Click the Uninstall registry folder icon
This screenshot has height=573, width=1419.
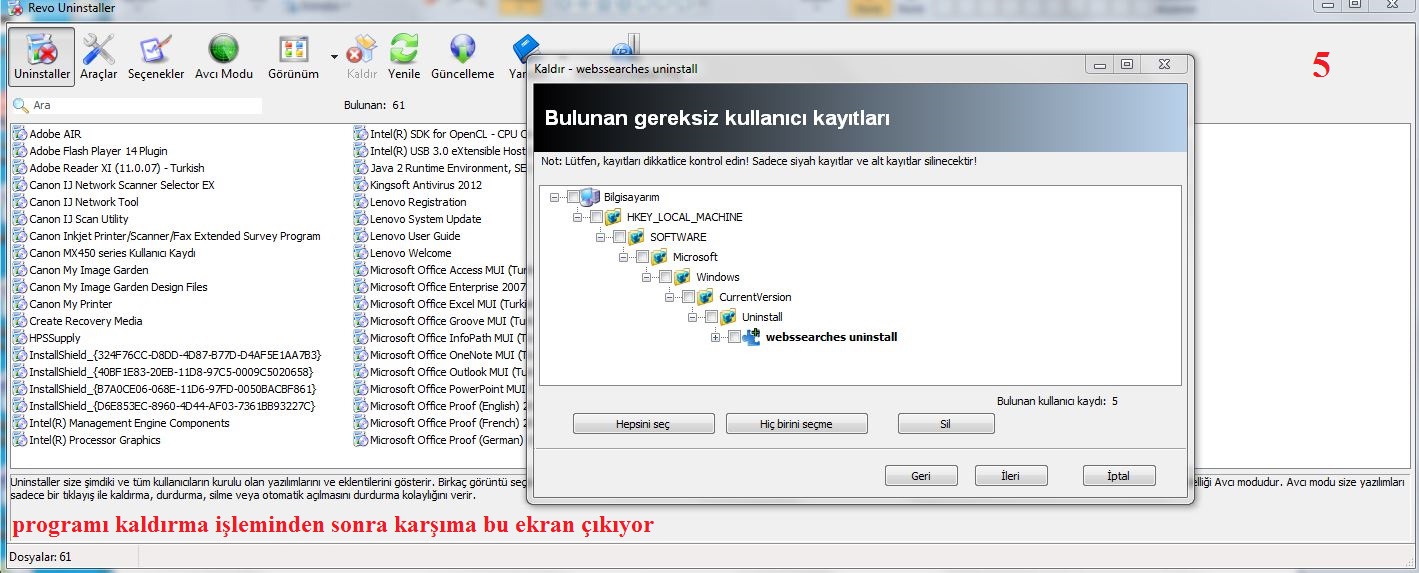[x=728, y=317]
